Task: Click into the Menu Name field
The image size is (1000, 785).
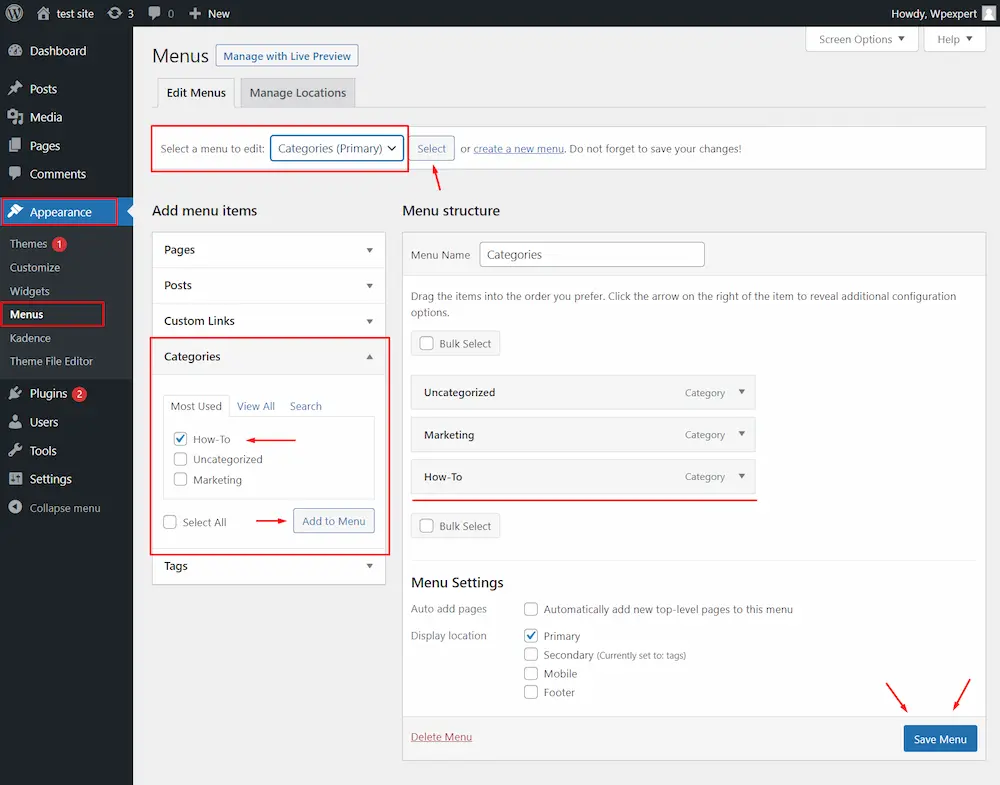Action: [x=592, y=254]
